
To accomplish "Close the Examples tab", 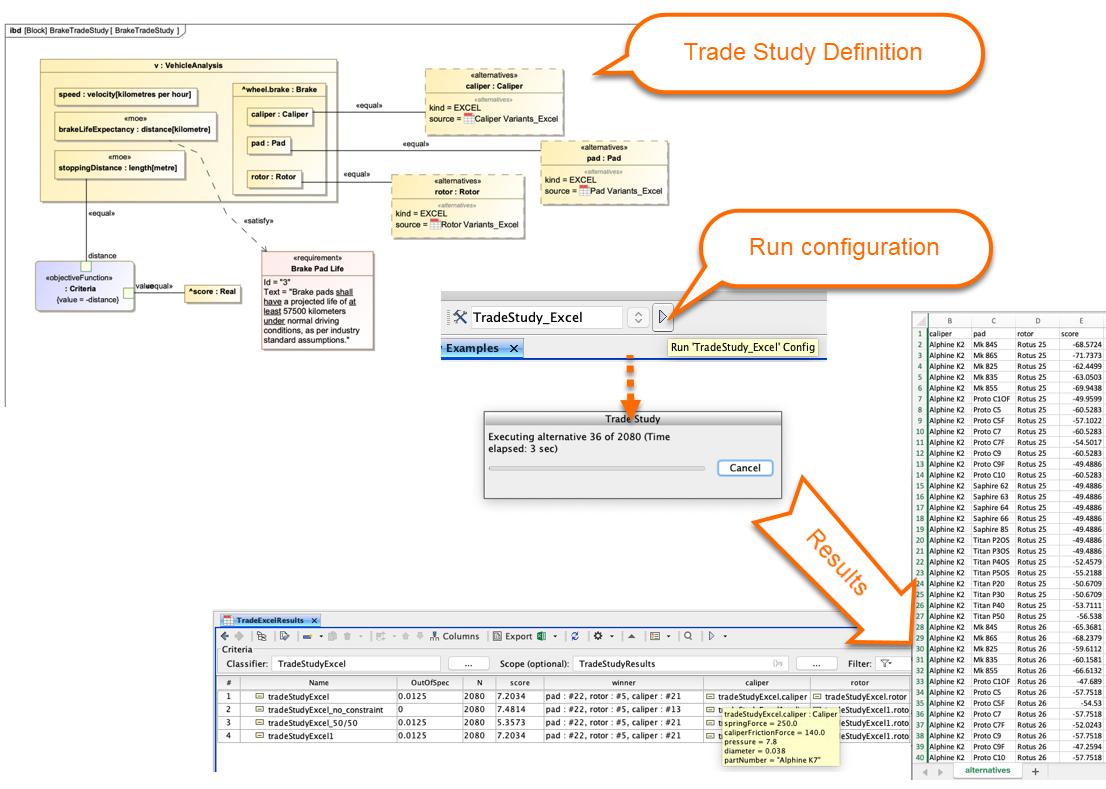I will click(514, 348).
